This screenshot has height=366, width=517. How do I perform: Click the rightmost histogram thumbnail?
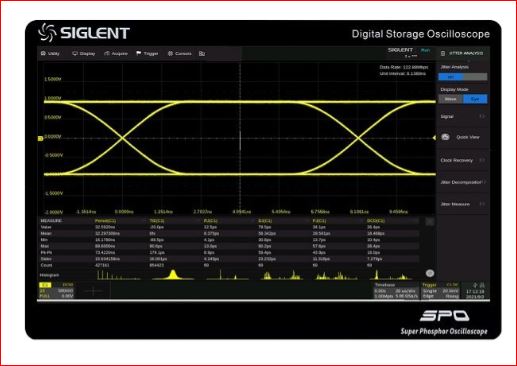point(391,275)
